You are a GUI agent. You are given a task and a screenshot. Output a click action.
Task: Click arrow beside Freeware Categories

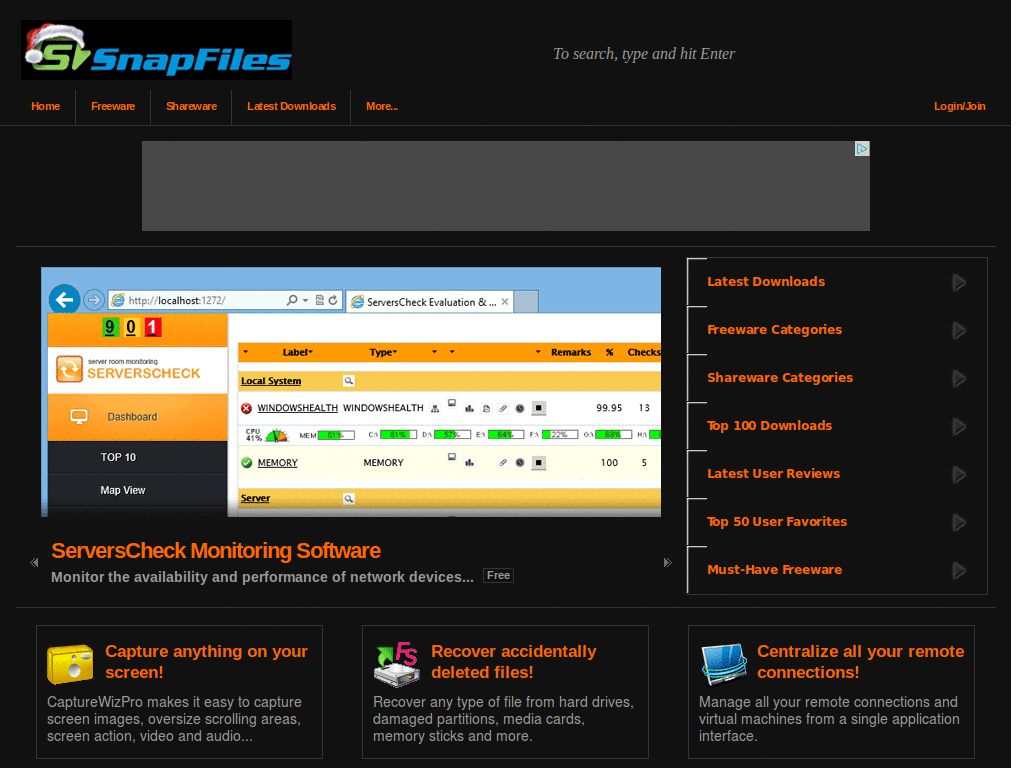pos(959,330)
